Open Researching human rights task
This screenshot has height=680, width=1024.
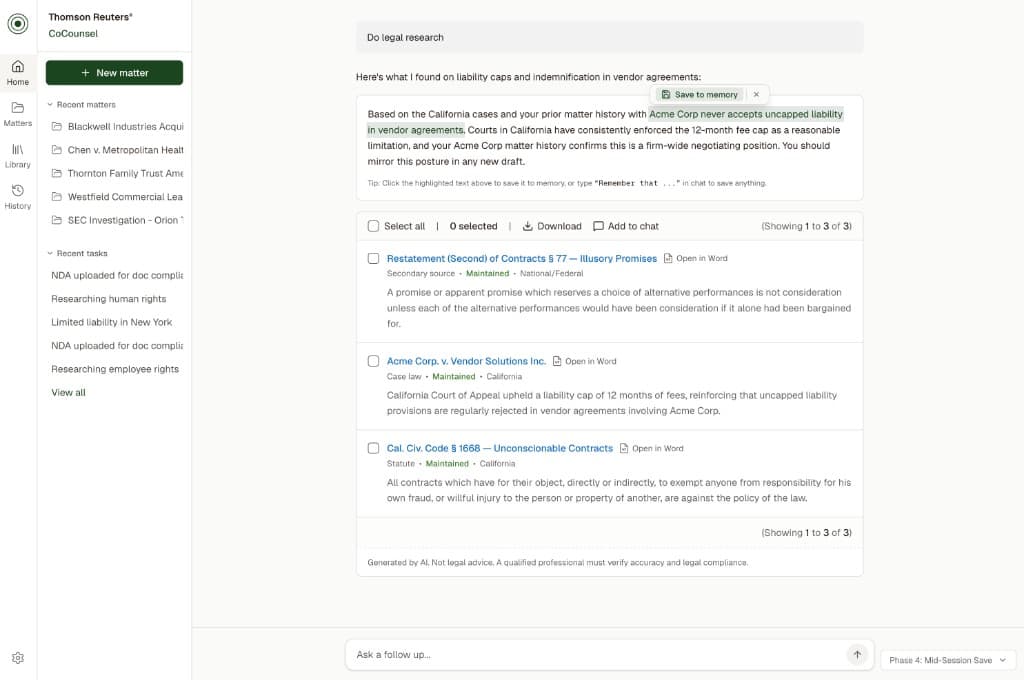pos(109,299)
